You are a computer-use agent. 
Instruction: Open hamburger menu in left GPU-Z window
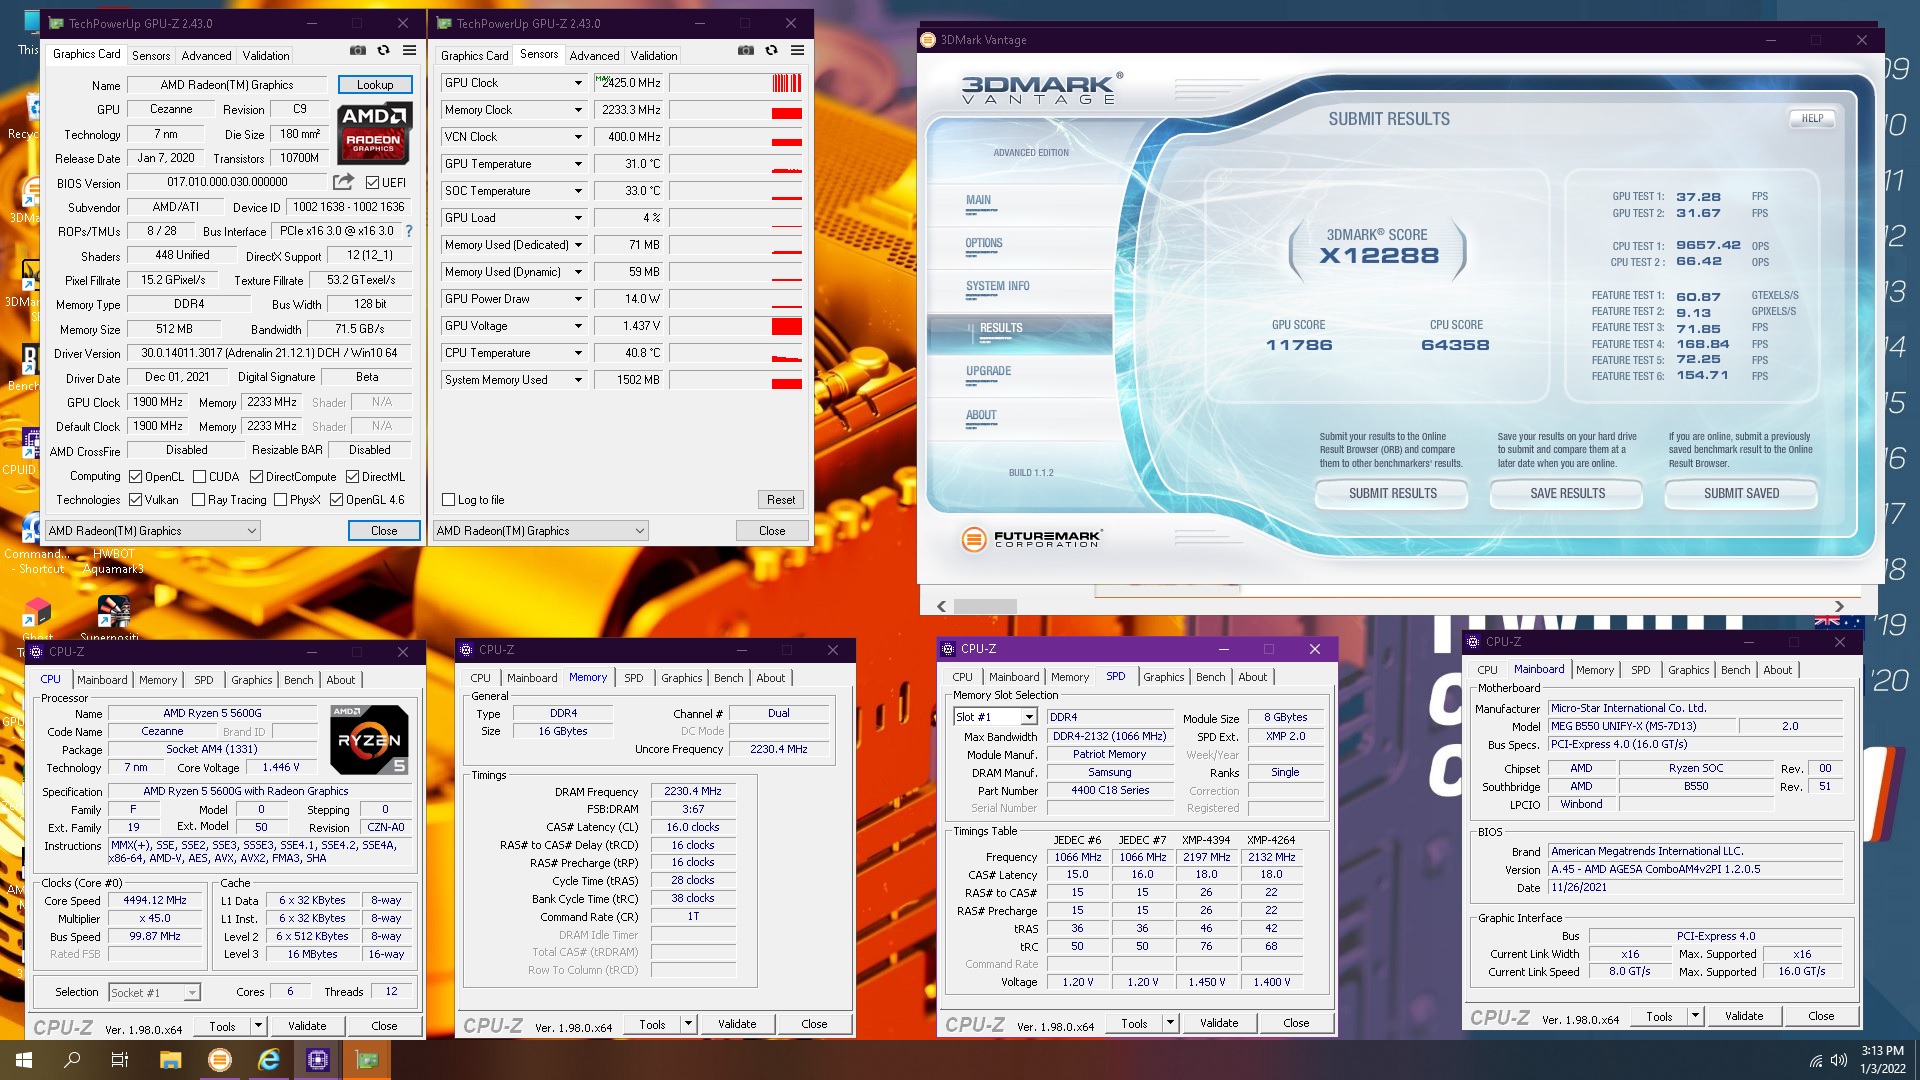pyautogui.click(x=409, y=50)
